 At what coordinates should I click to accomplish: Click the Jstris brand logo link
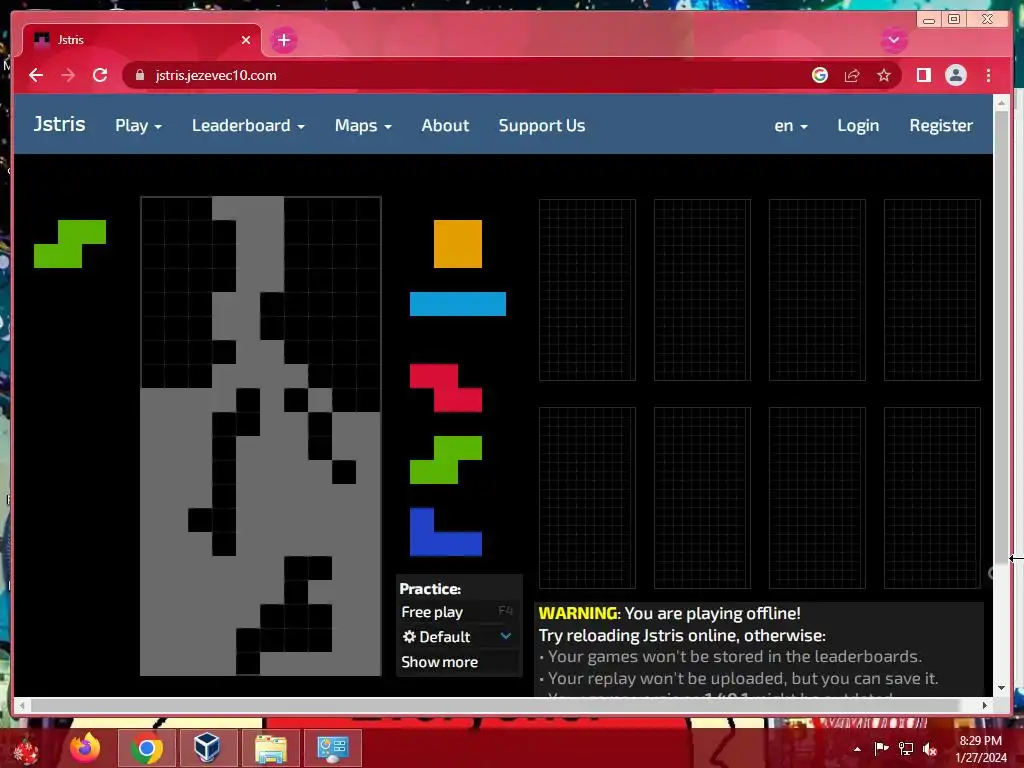coord(59,124)
